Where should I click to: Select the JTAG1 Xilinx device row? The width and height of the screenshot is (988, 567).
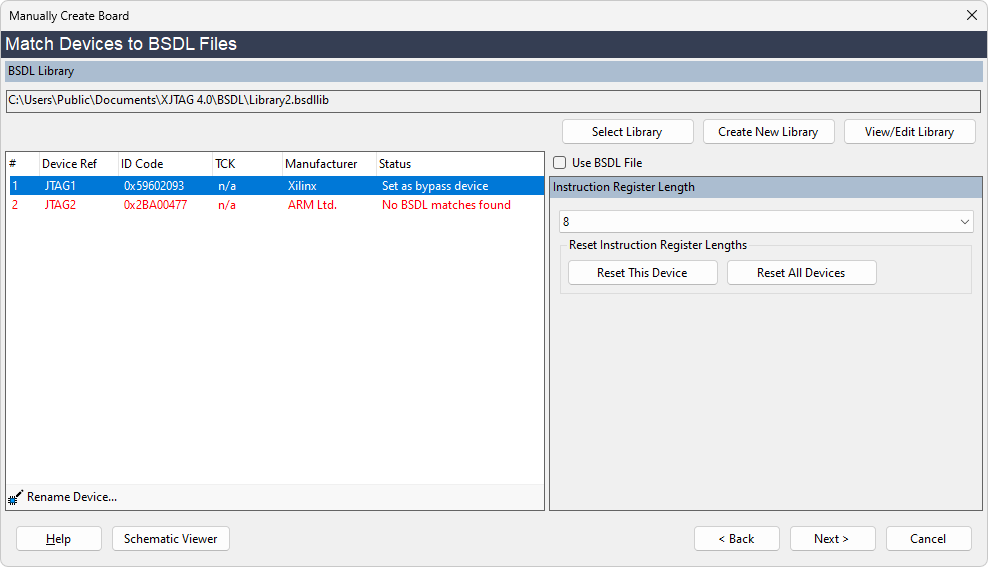[x=275, y=186]
